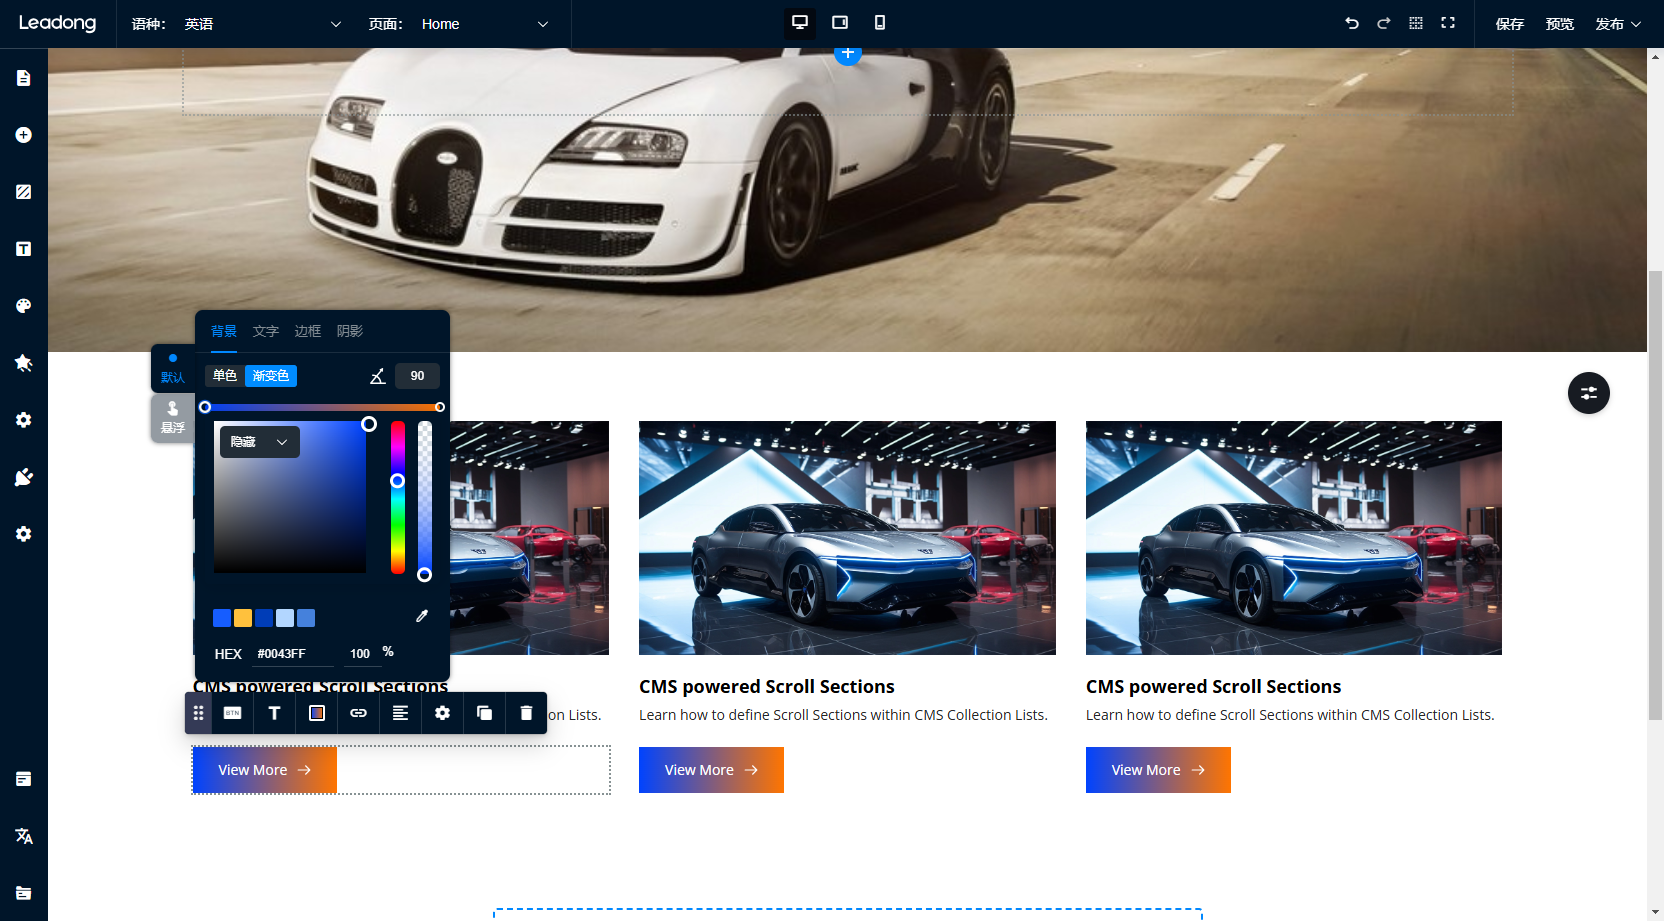Viewport: 1664px width, 921px height.
Task: Undo the last action
Action: pyautogui.click(x=1352, y=23)
